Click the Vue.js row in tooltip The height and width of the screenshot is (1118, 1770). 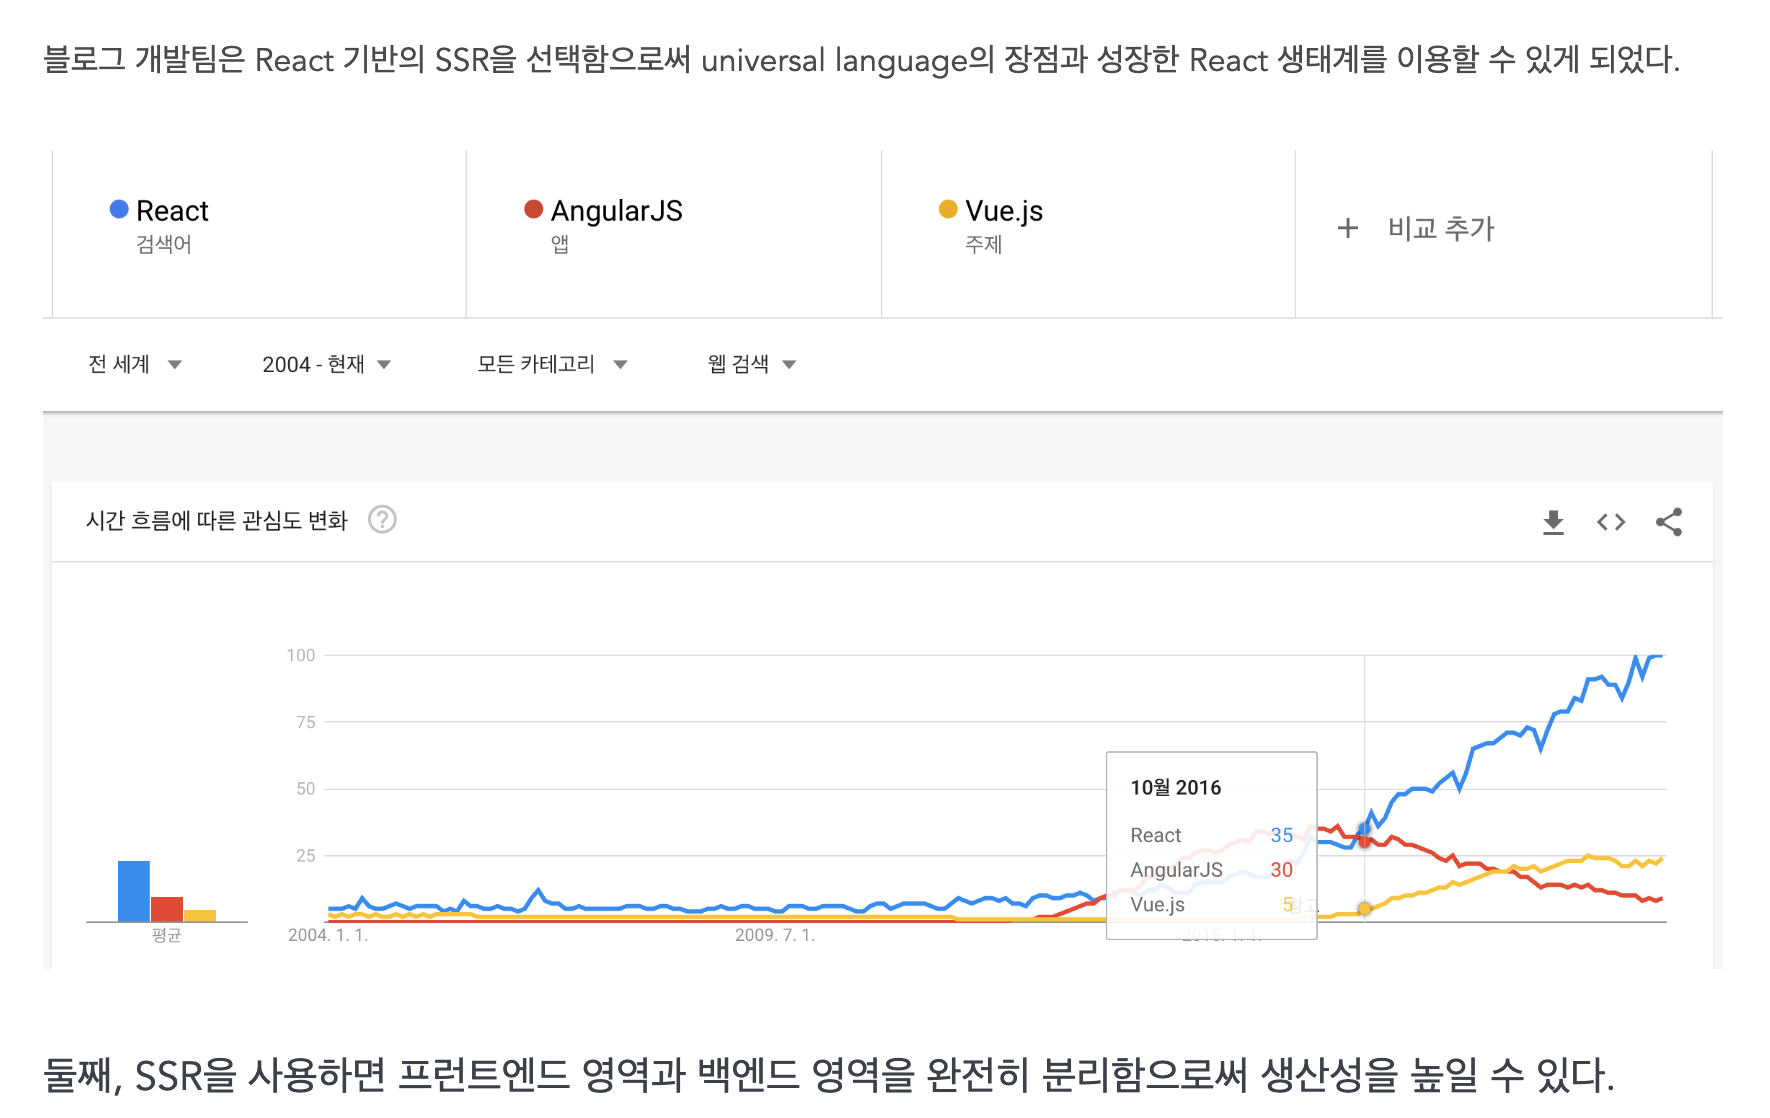pos(1211,904)
